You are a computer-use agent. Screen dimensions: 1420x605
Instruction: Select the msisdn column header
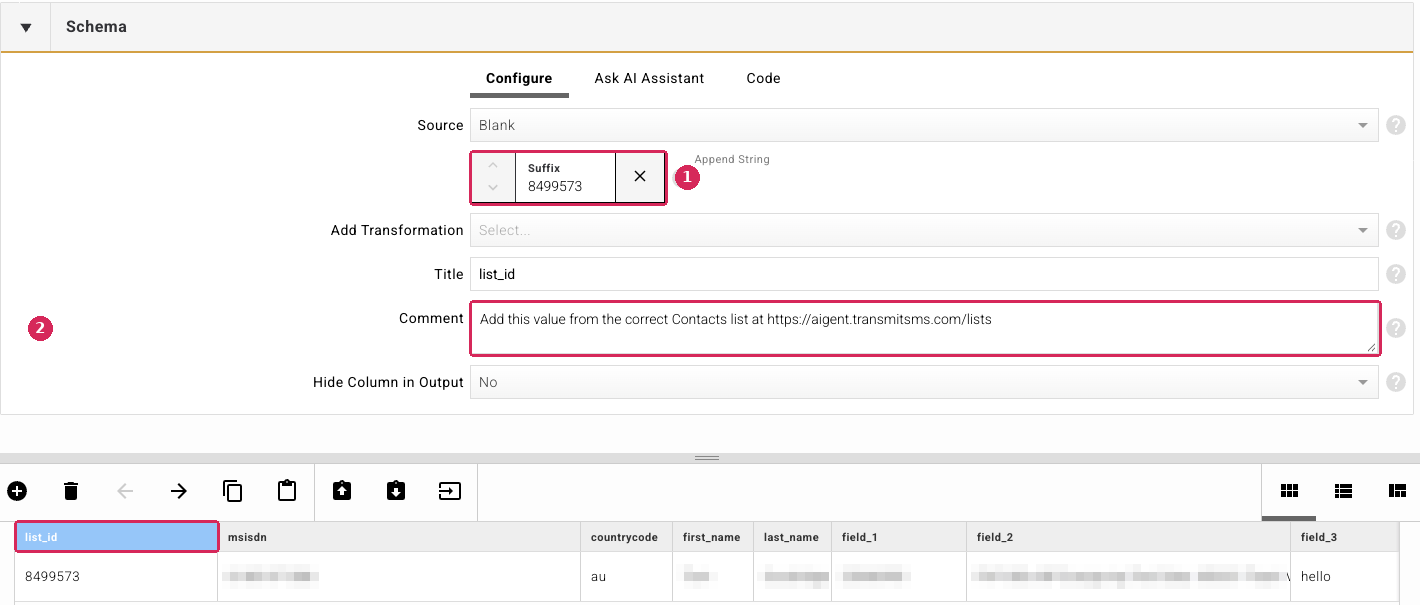coord(398,537)
